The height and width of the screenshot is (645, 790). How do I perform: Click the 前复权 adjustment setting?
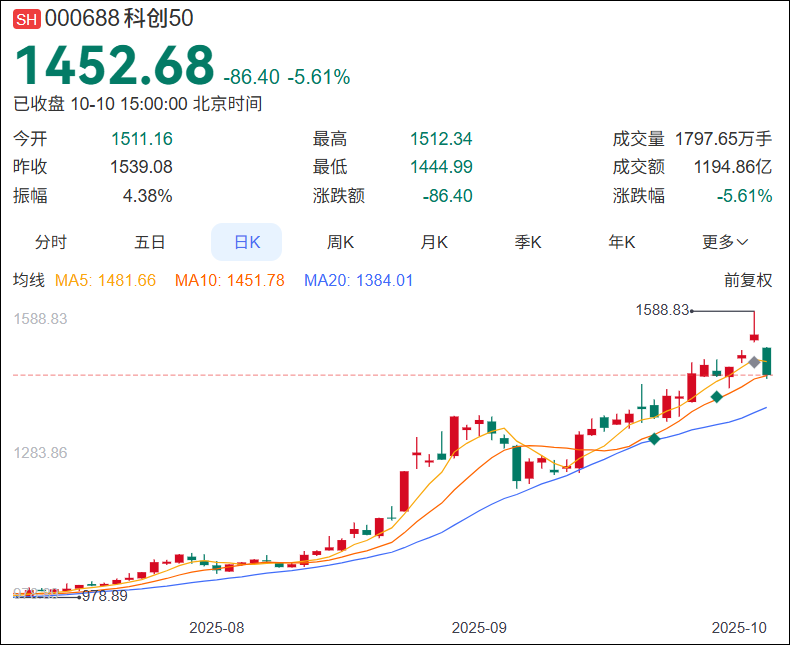click(x=748, y=280)
